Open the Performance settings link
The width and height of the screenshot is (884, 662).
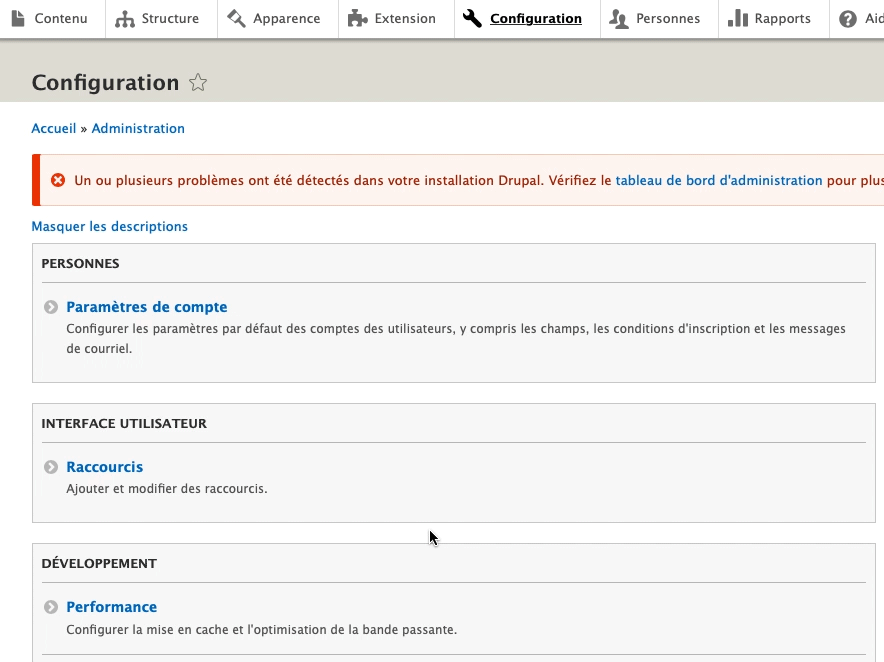[x=111, y=607]
